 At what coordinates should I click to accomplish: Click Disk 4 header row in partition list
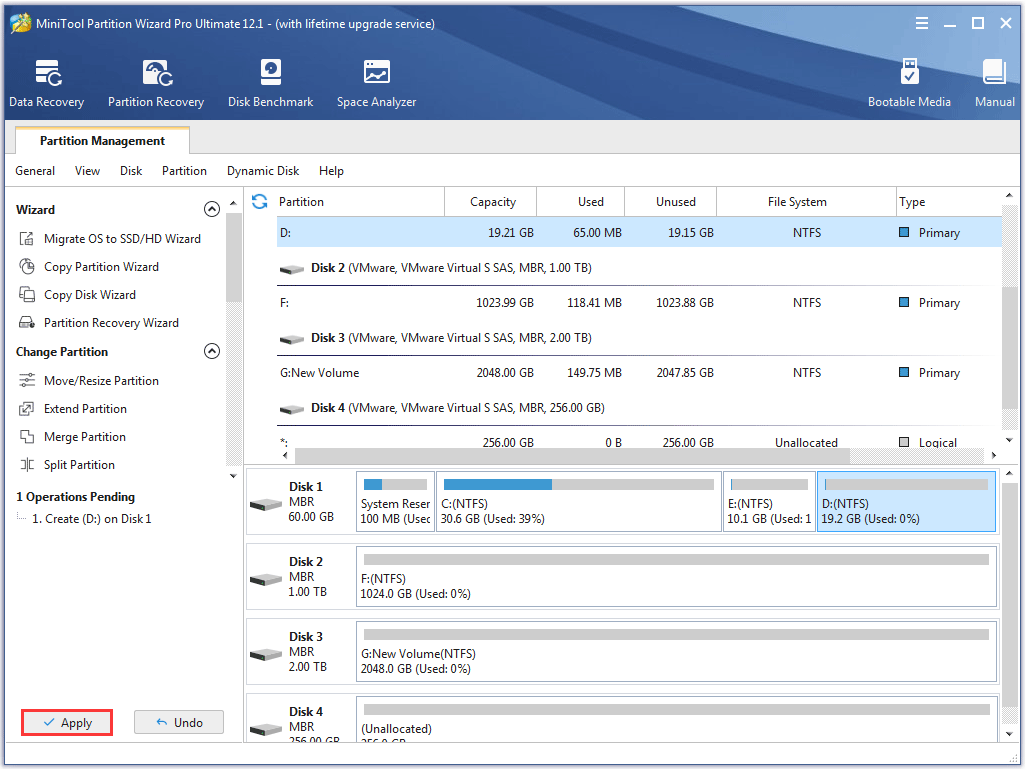tap(639, 408)
